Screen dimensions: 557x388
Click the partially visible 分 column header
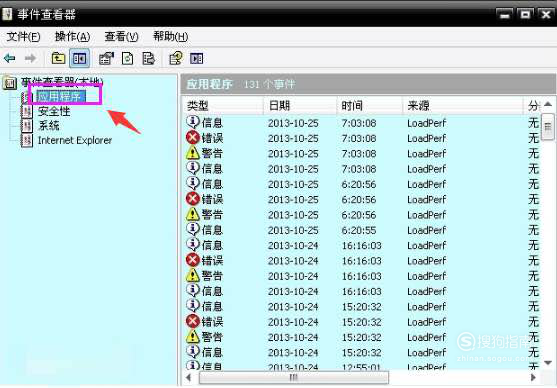click(532, 106)
